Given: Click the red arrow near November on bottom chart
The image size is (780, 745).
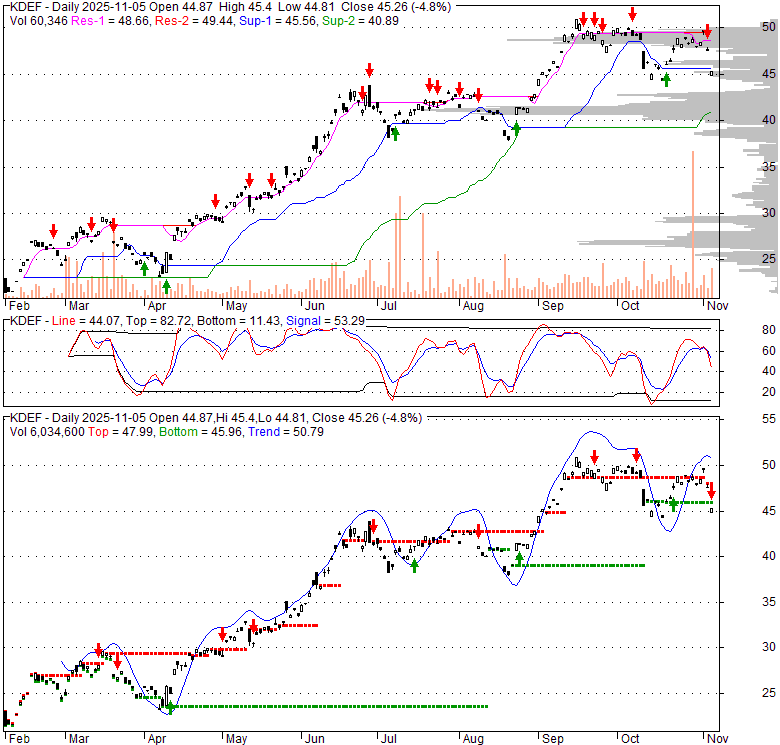Looking at the screenshot, I should 711,489.
